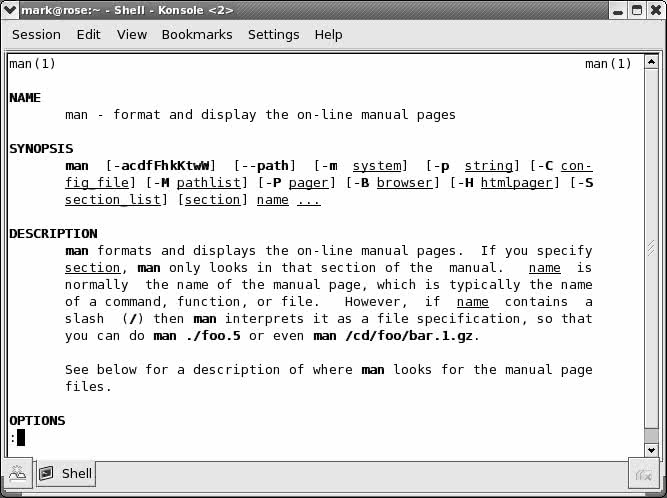This screenshot has height=498, width=667.
Task: Click the scrollbar down arrow
Action: pyautogui.click(x=651, y=450)
